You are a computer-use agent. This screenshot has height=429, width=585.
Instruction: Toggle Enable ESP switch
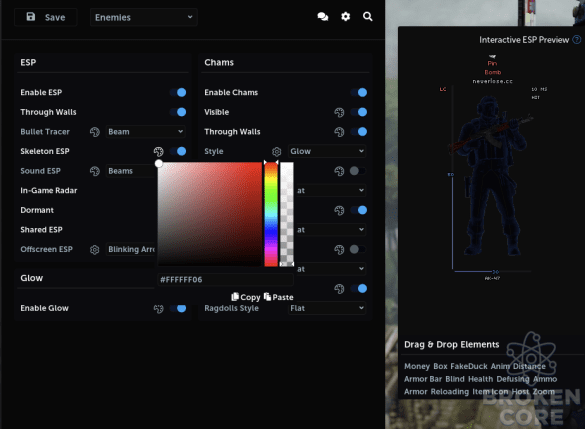178,93
